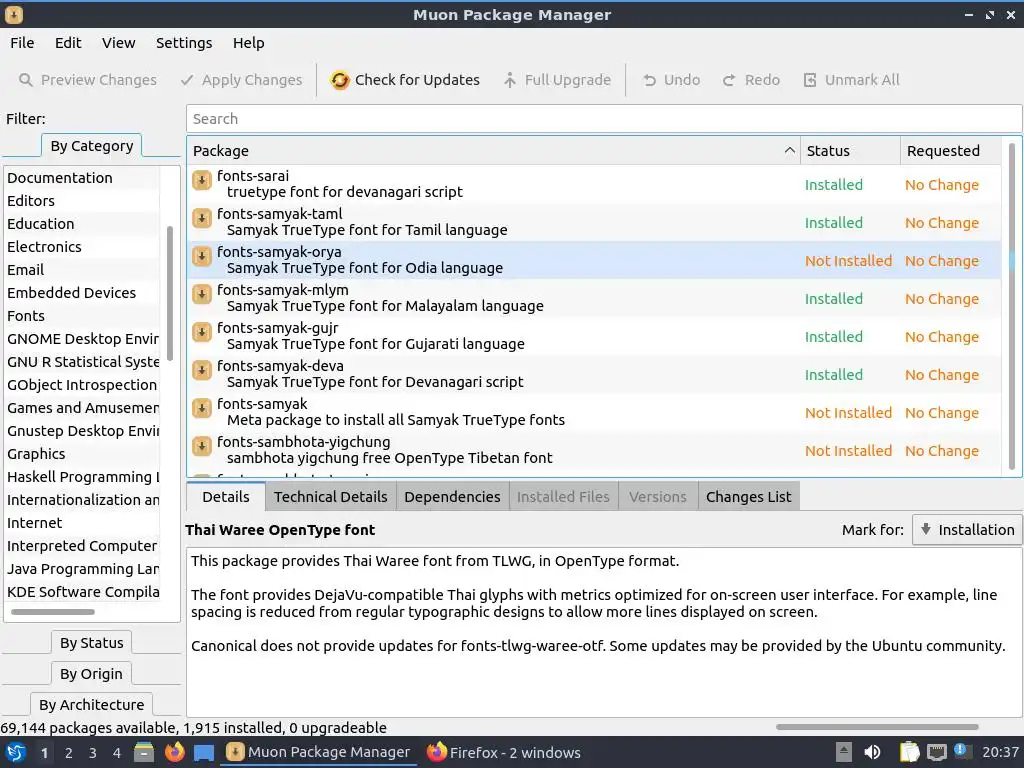Click the fonts-samyak-deva package icon
This screenshot has height=768, width=1024.
(x=202, y=370)
